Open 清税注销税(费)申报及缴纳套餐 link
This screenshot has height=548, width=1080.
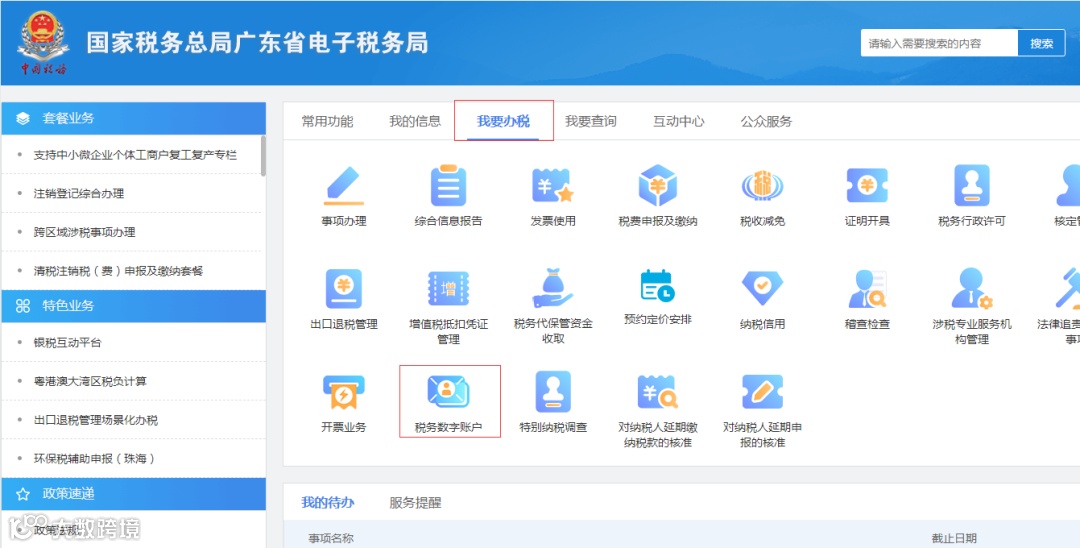coord(118,271)
